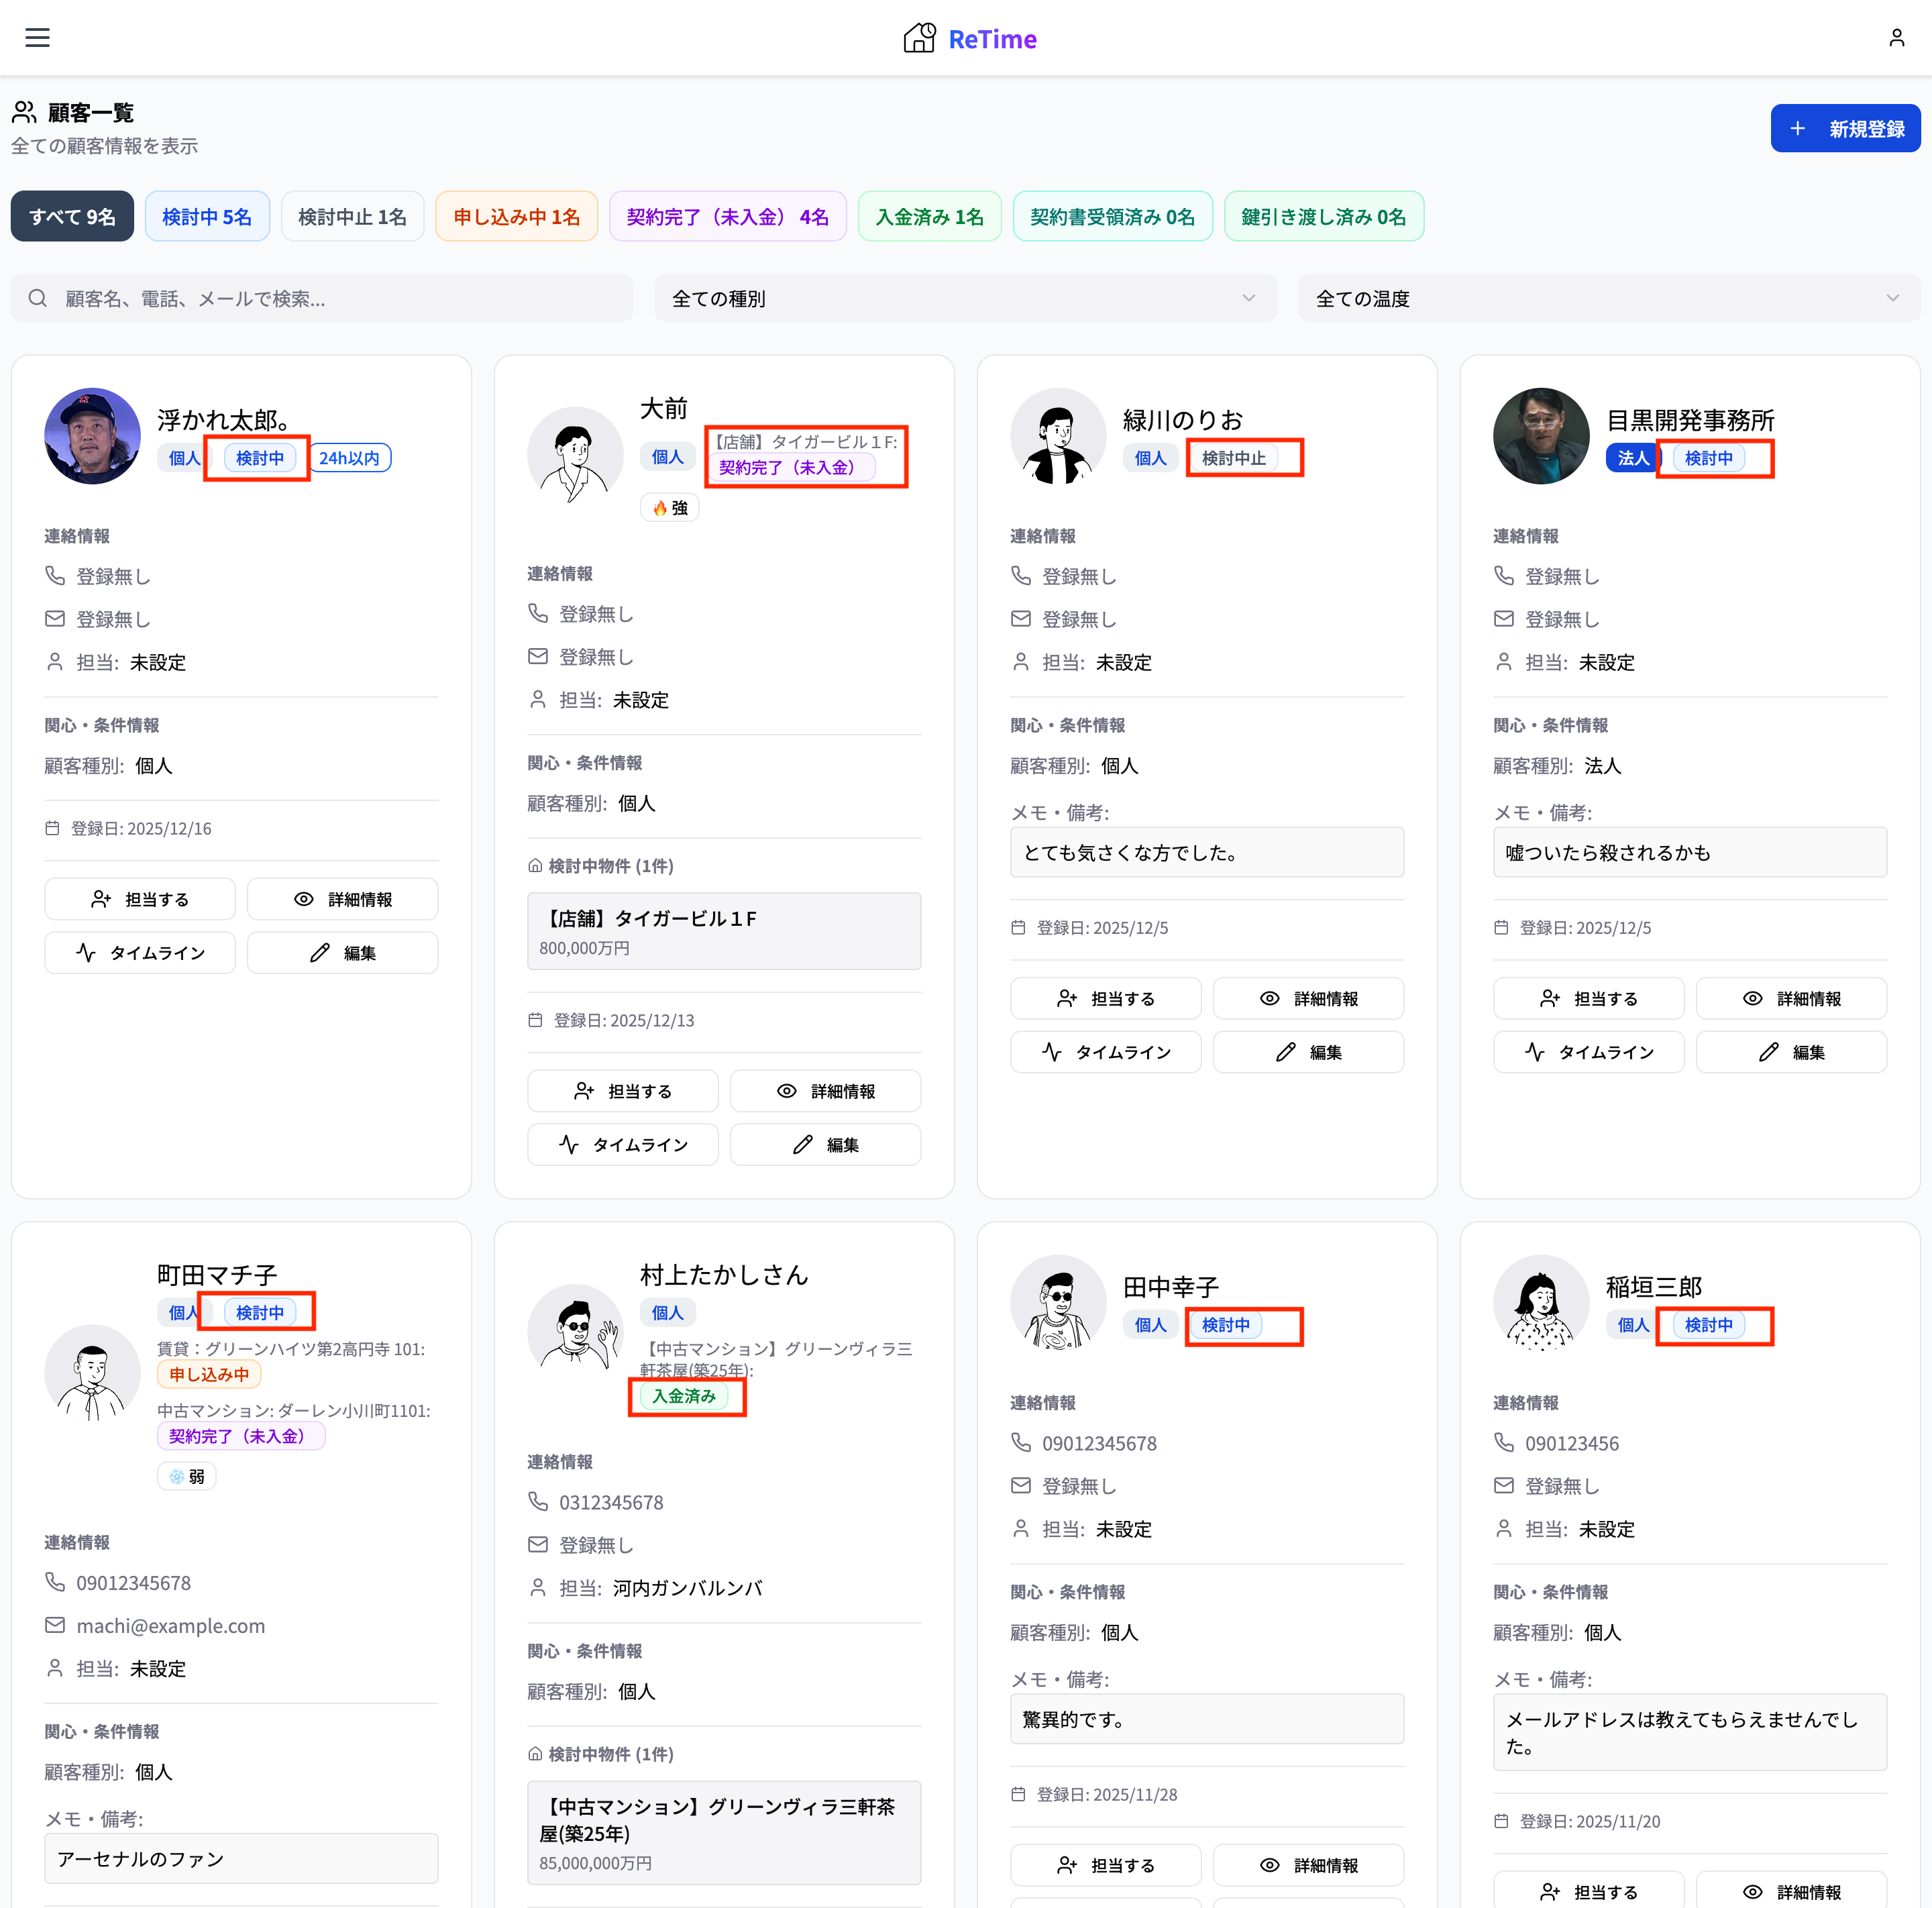Viewport: 1932px width, 1908px height.
Task: Open 詳細情報 for 稲垣三郎
Action: (1791, 1891)
